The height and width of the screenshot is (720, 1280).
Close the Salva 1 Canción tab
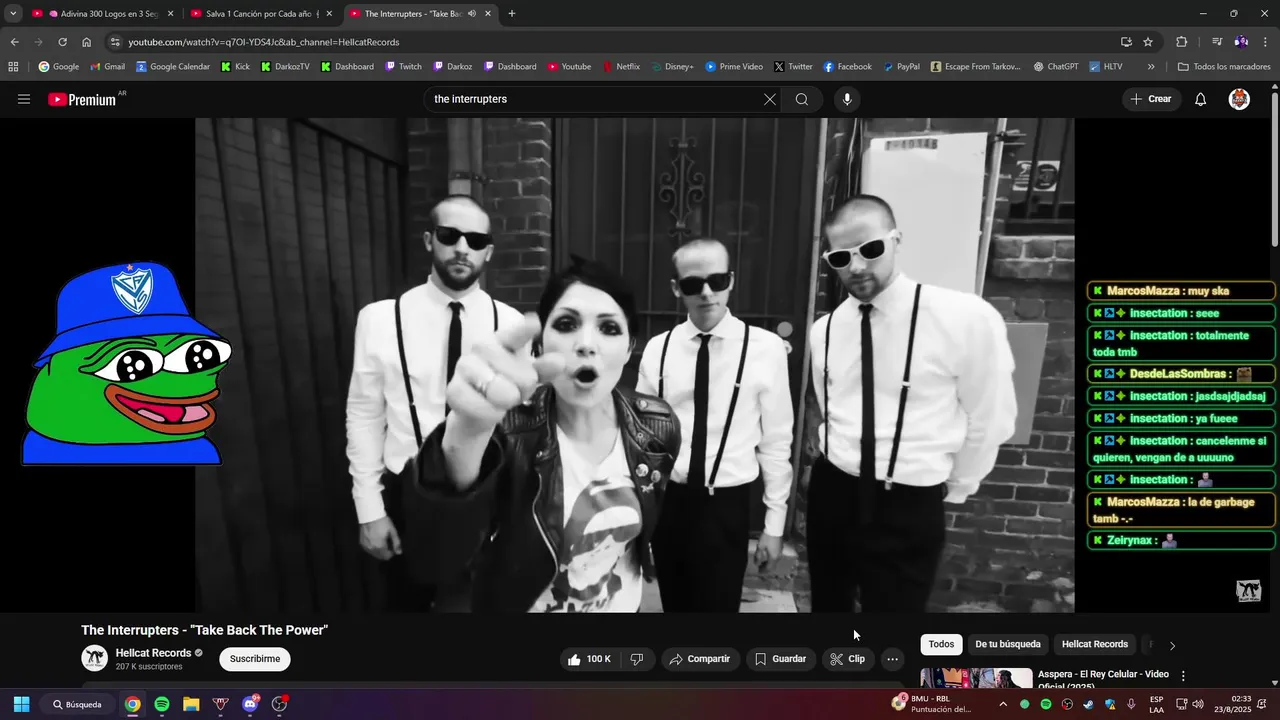coord(329,14)
